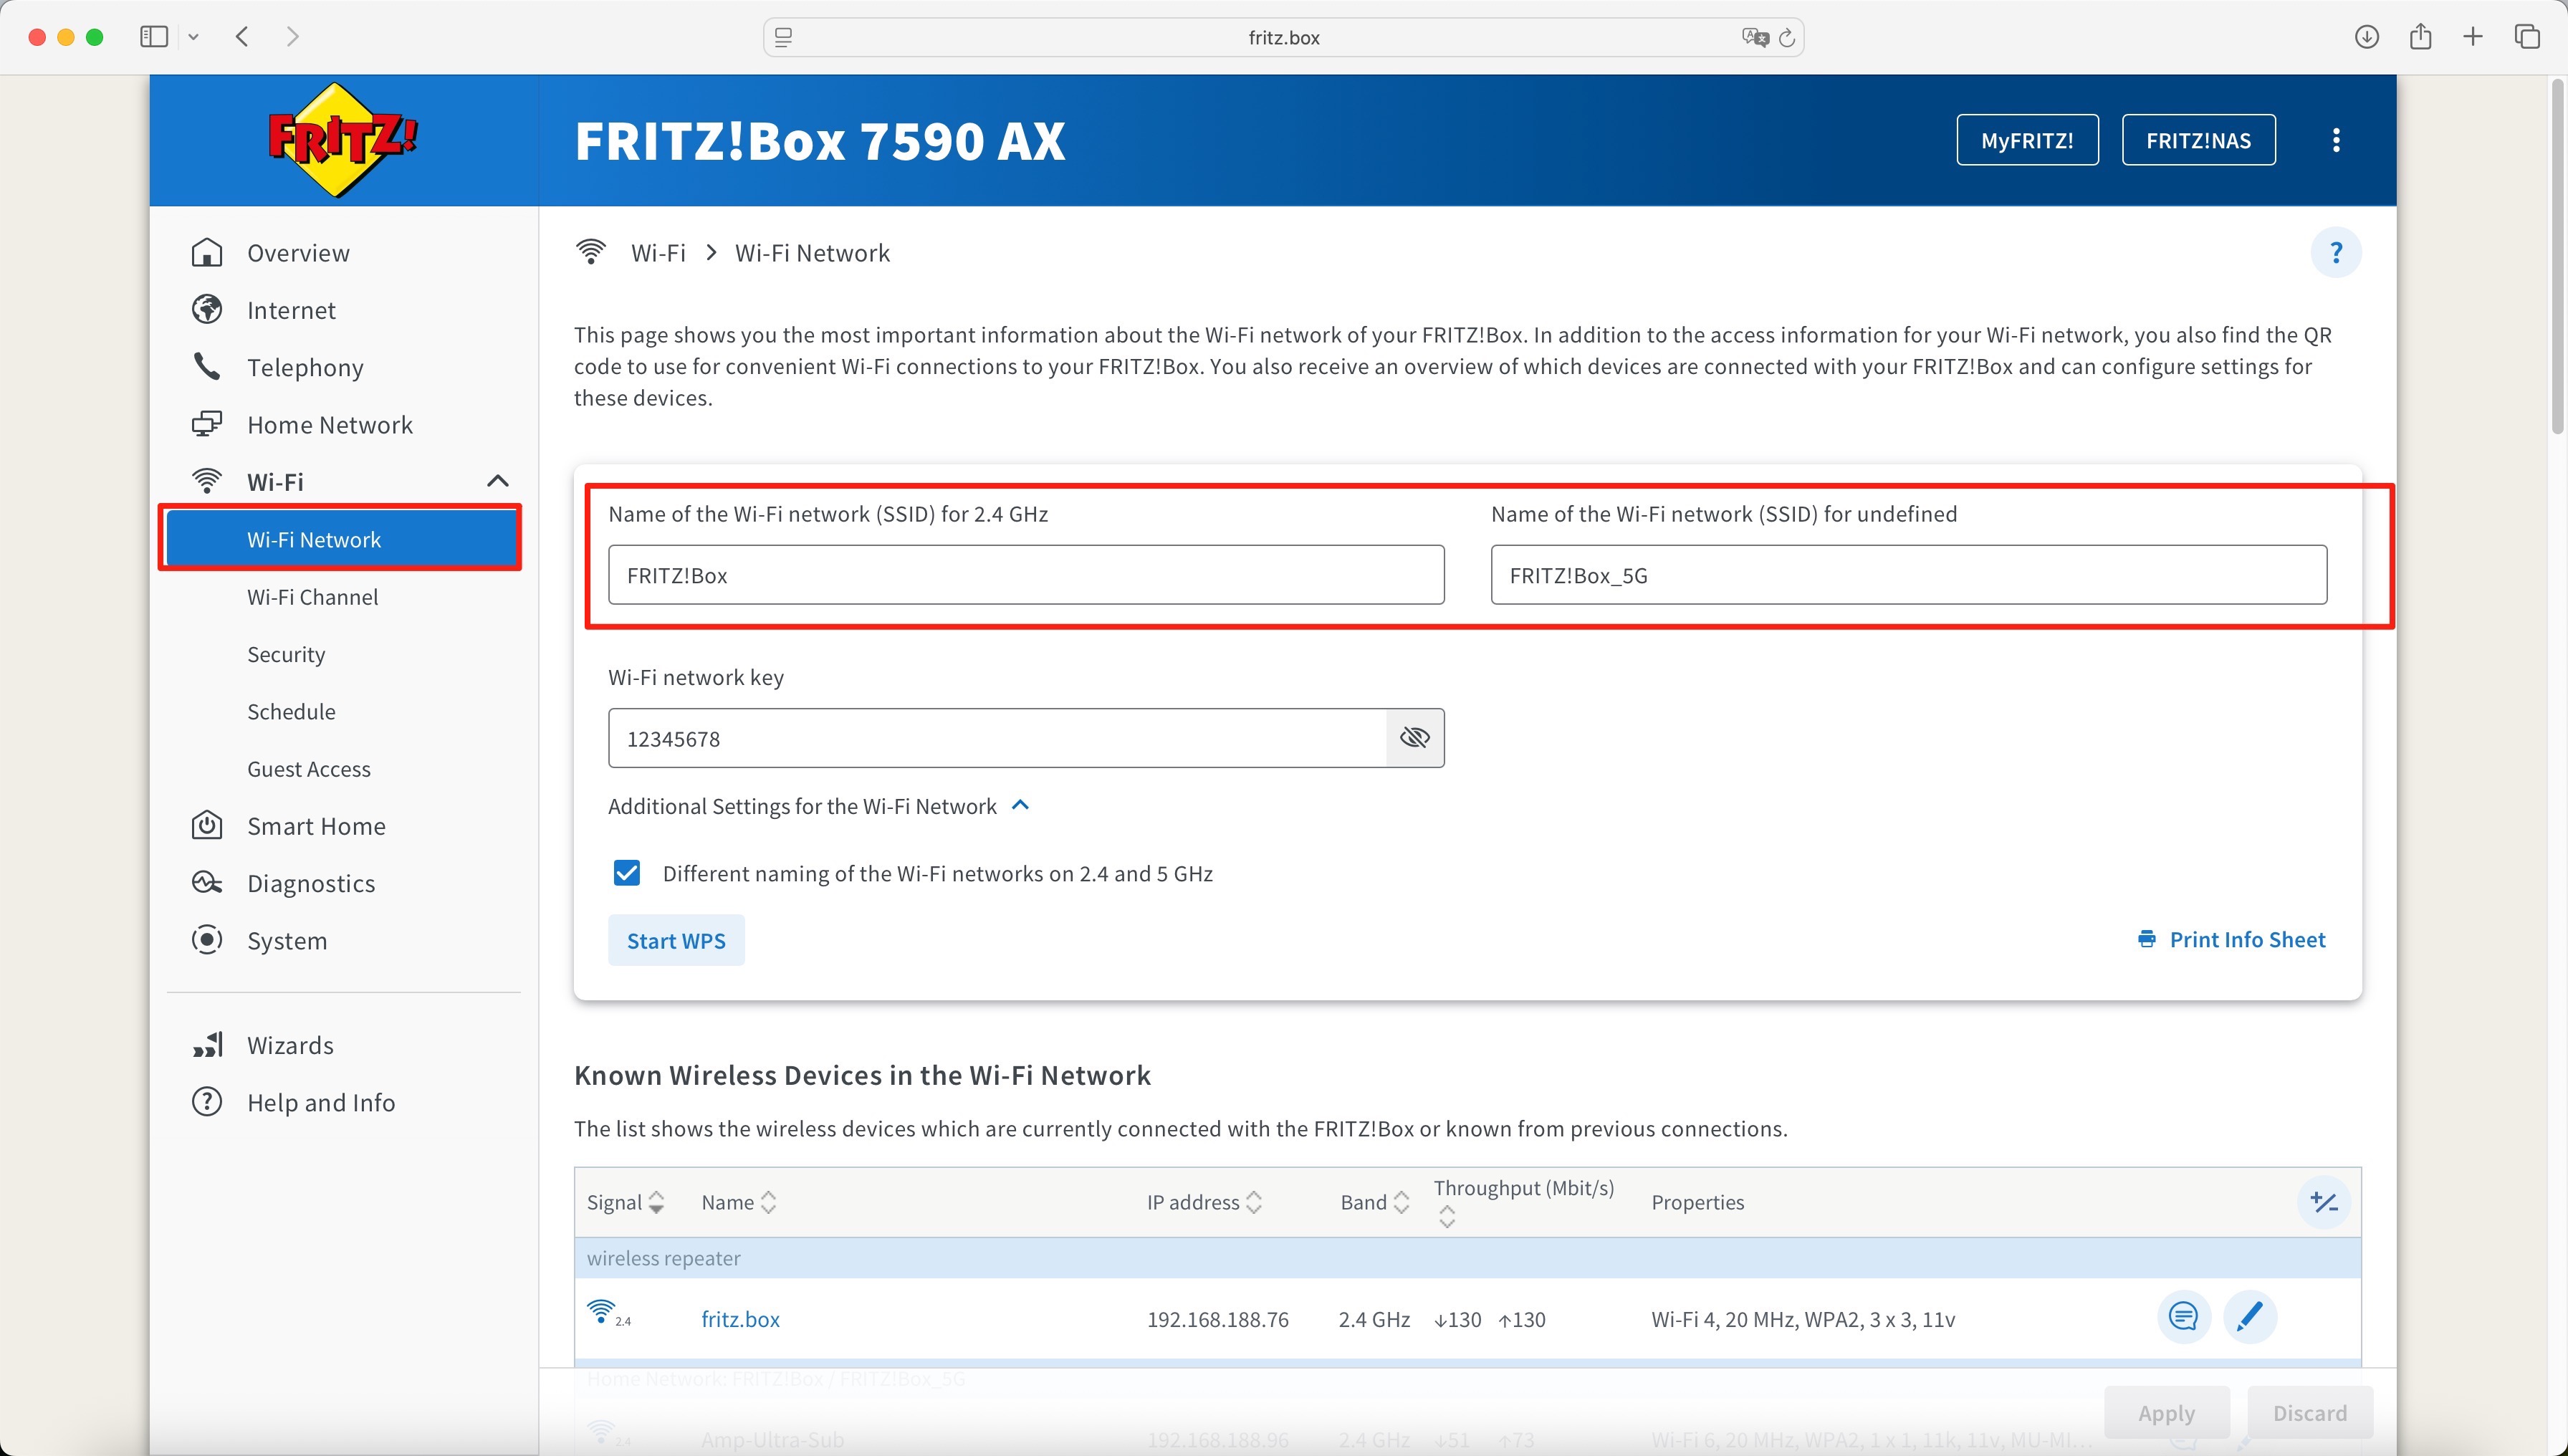2568x1456 pixels.
Task: Uncheck Different naming of Wi-Fi networks checkbox
Action: click(627, 873)
